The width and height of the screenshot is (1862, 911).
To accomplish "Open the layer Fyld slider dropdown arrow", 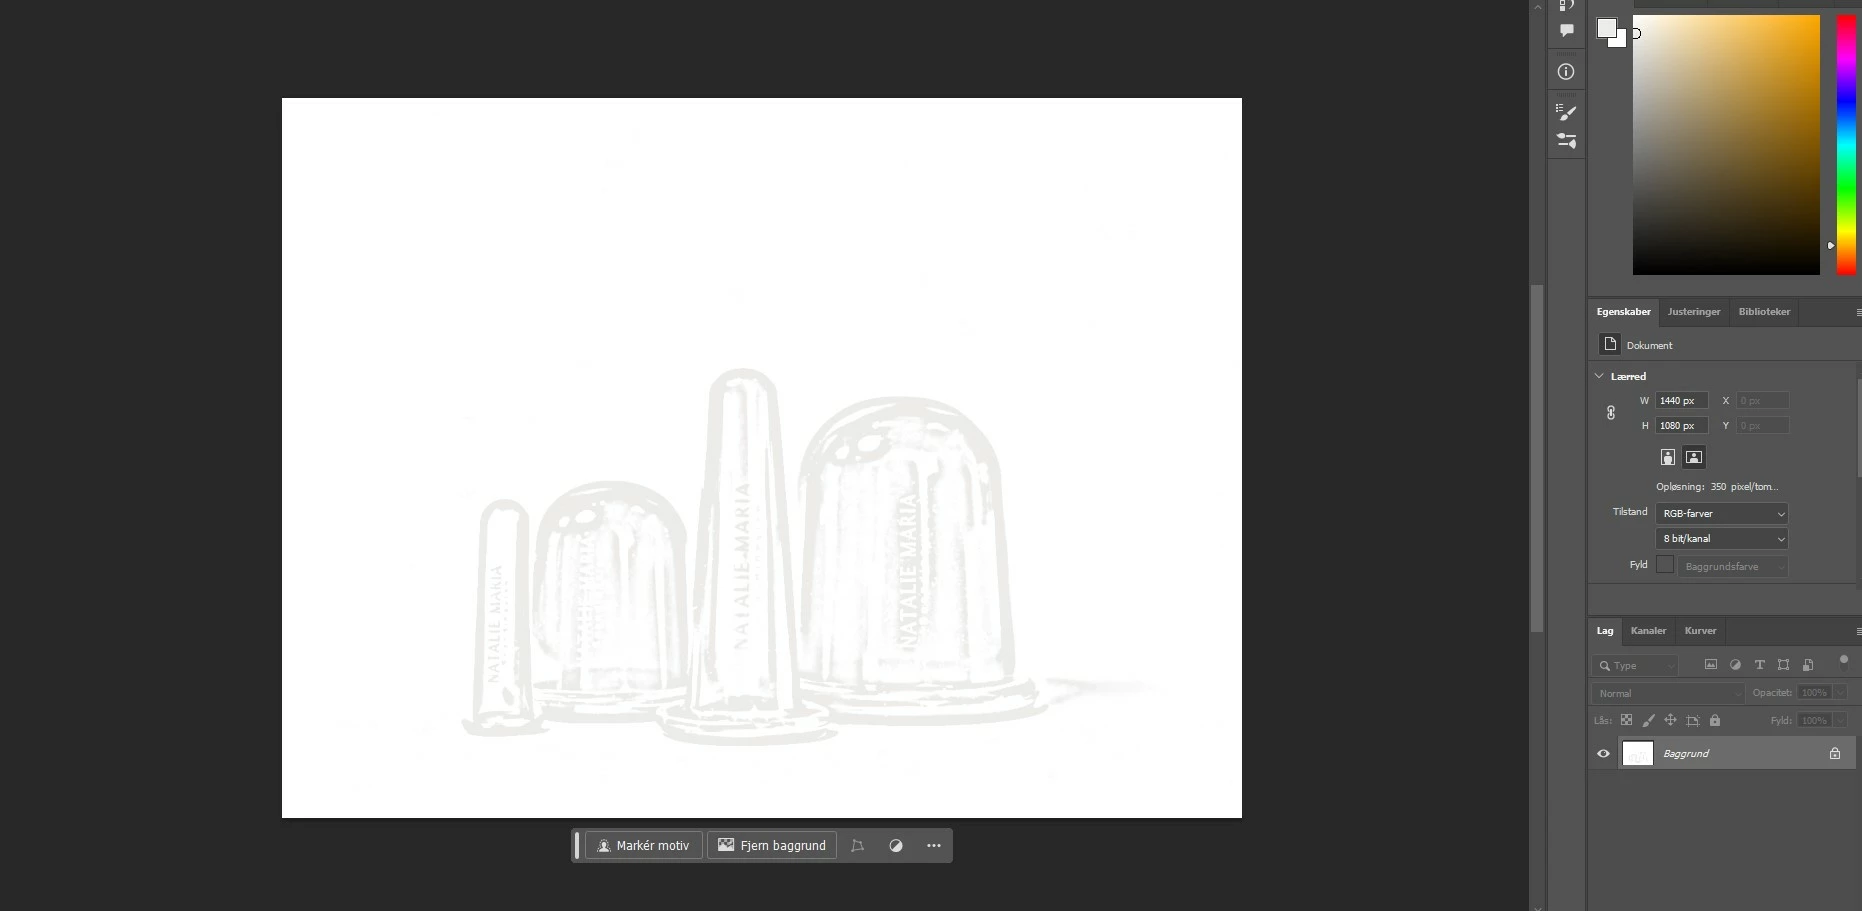I will (x=1840, y=720).
